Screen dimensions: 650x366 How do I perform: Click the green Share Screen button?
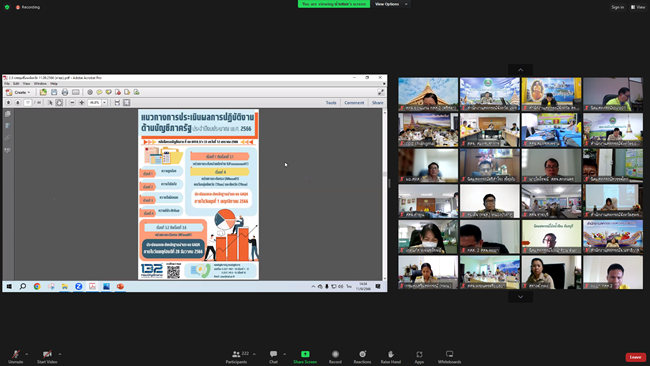[x=305, y=356]
